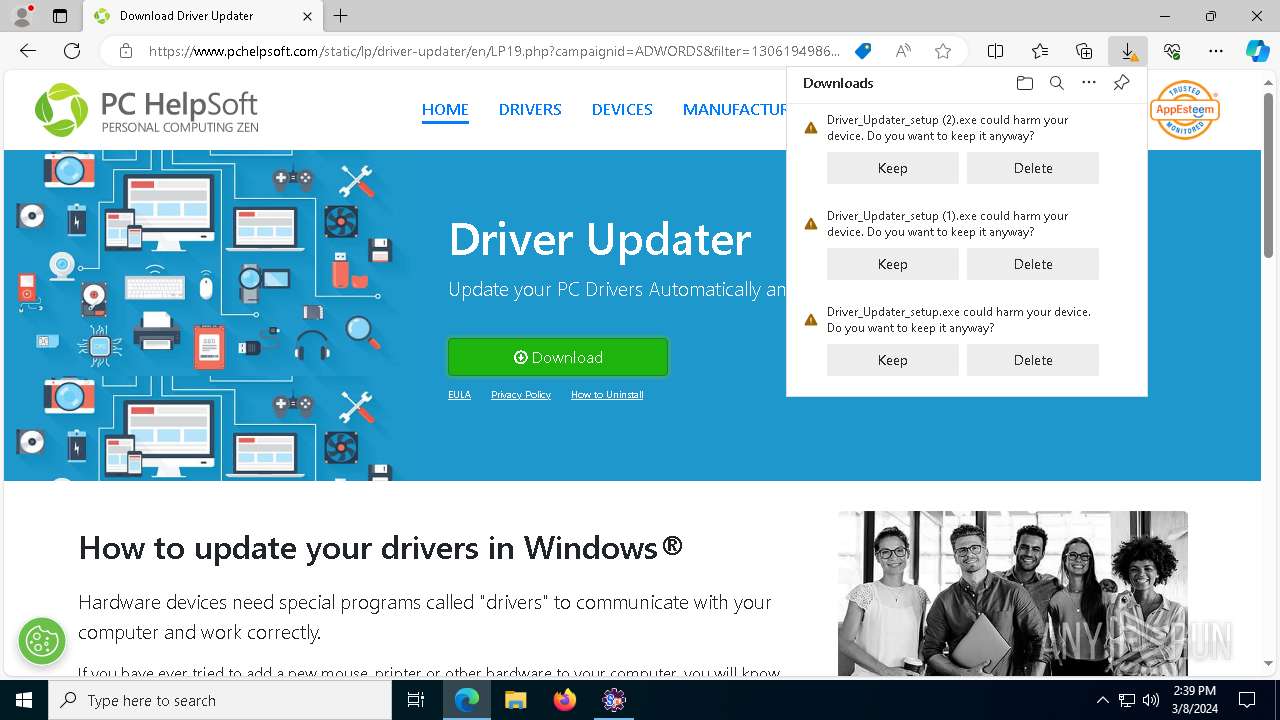
Task: Open the shopping tag icon in address bar
Action: pos(863,51)
